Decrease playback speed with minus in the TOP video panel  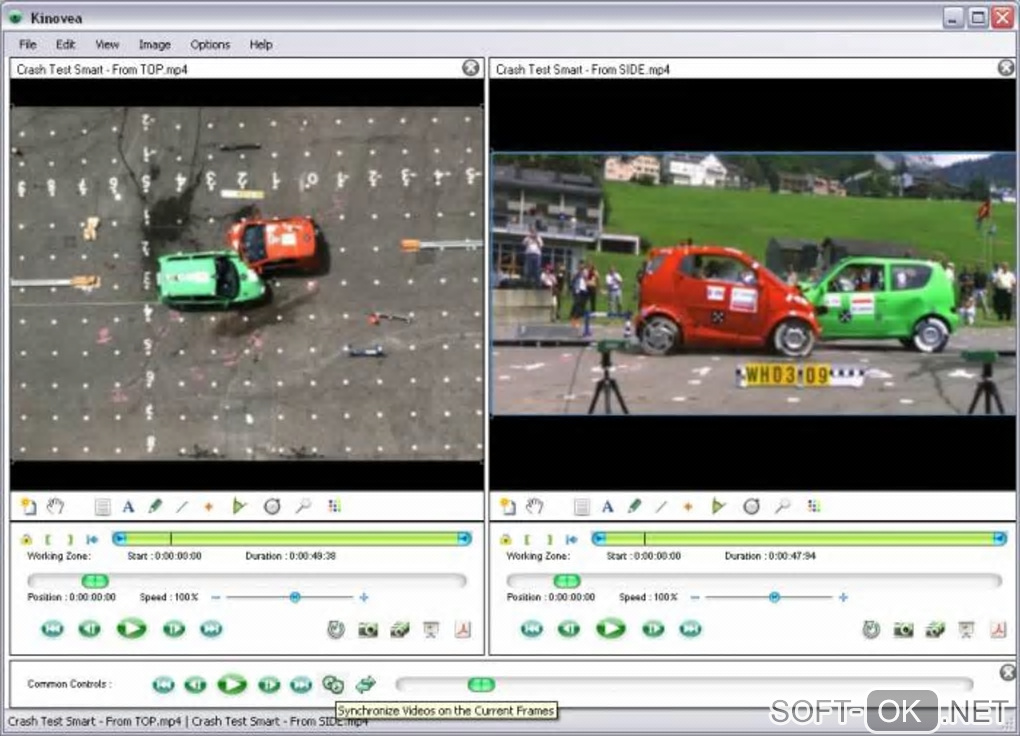coord(216,597)
